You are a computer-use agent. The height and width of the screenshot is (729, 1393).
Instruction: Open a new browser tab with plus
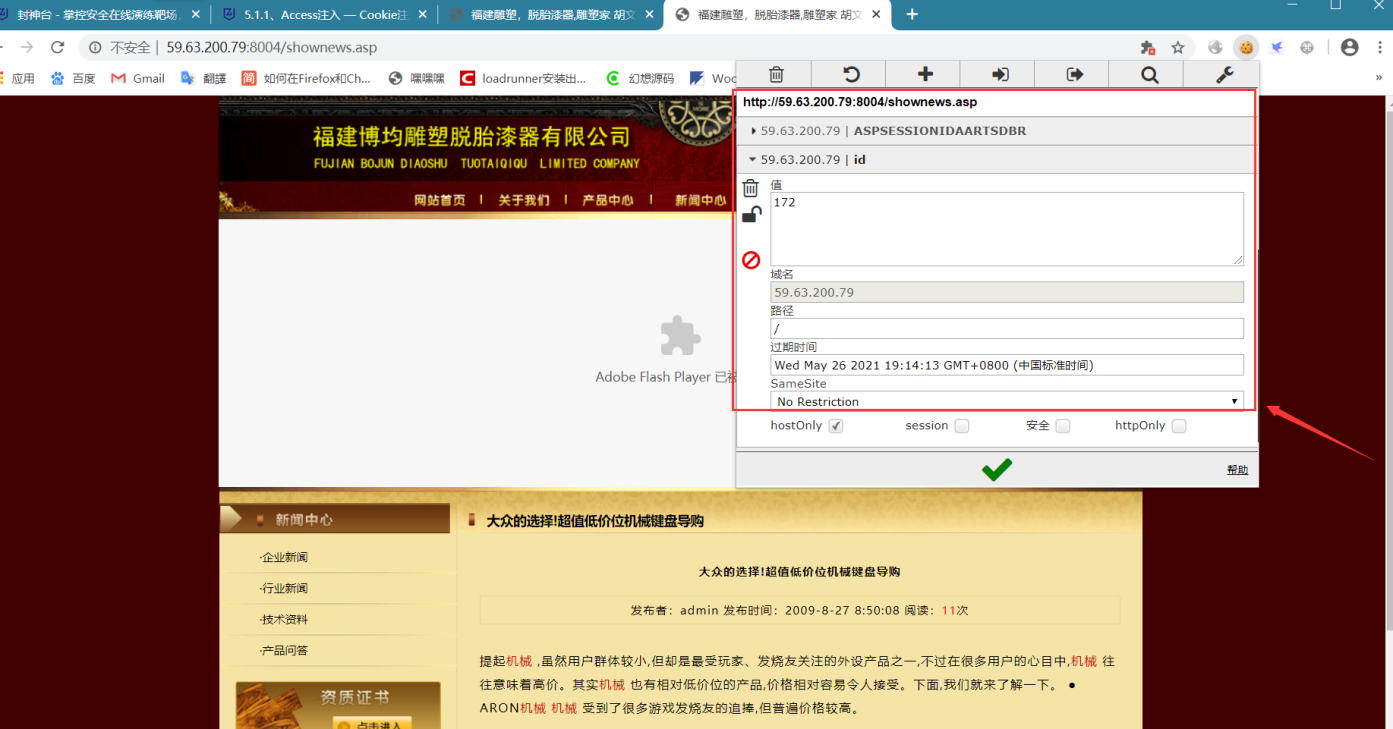912,14
